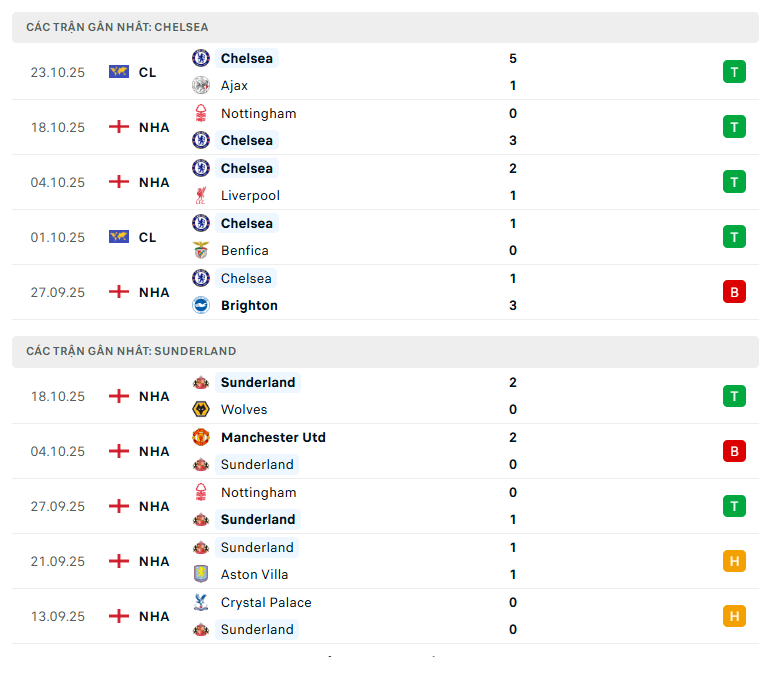Open the Nottingham team link on 18.10.25
The height and width of the screenshot is (692, 768).
coord(258,114)
